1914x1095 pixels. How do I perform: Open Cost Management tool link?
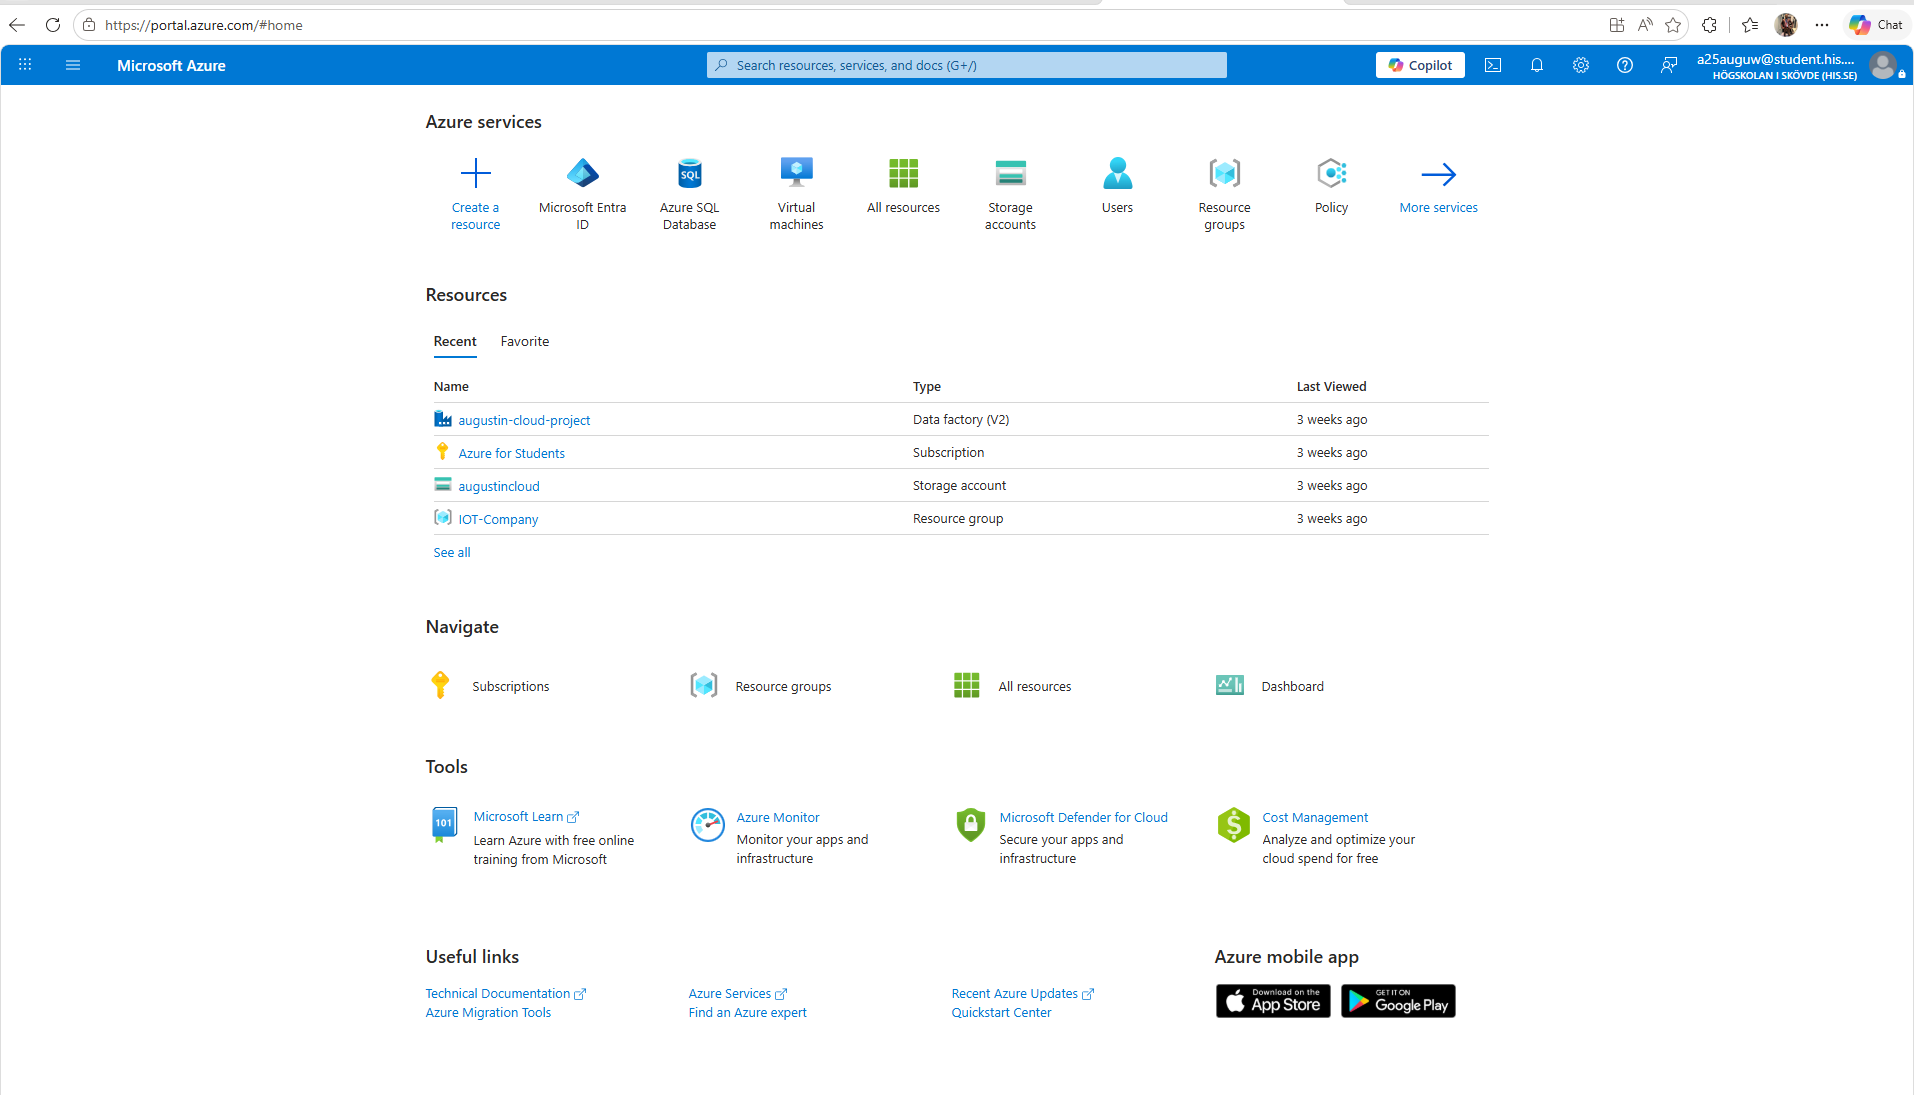(1315, 817)
